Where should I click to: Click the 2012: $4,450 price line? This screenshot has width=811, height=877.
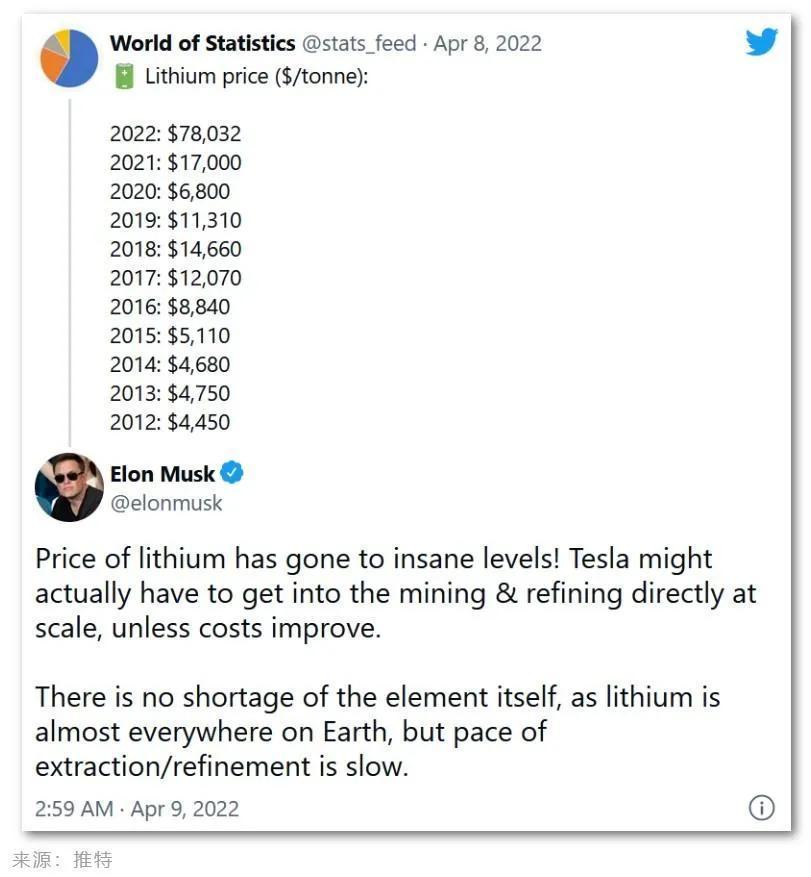pyautogui.click(x=170, y=422)
